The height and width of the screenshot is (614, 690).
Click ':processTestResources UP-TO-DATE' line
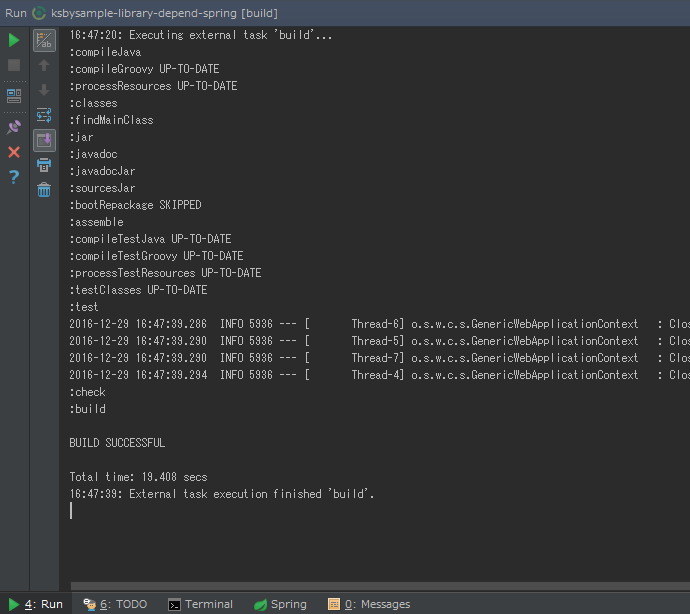tap(165, 273)
